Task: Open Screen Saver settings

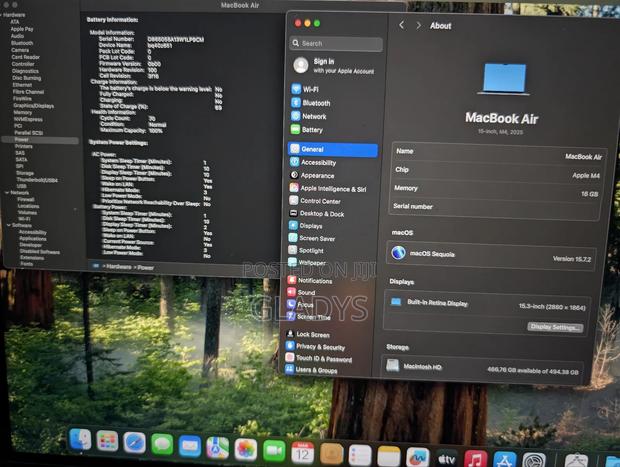Action: 312,238
